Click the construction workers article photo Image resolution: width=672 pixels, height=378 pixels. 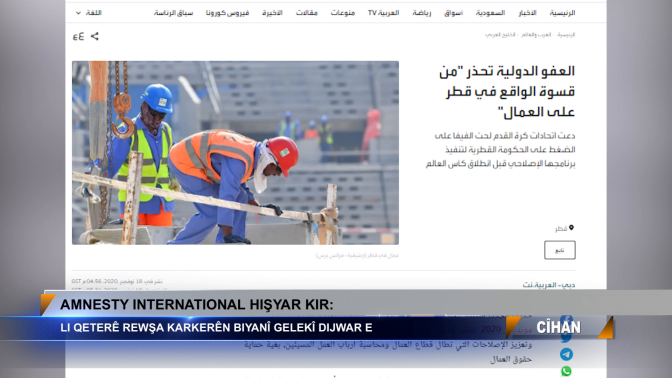(235, 153)
